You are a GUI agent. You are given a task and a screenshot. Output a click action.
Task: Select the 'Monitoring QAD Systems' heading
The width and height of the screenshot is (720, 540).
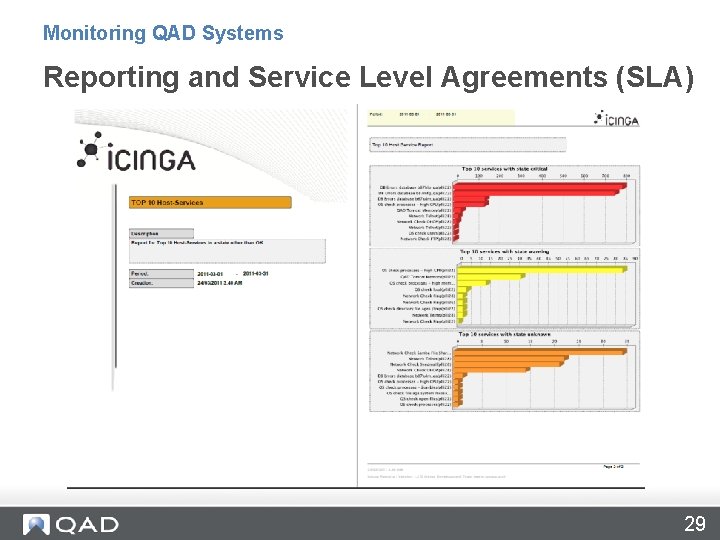coord(163,33)
